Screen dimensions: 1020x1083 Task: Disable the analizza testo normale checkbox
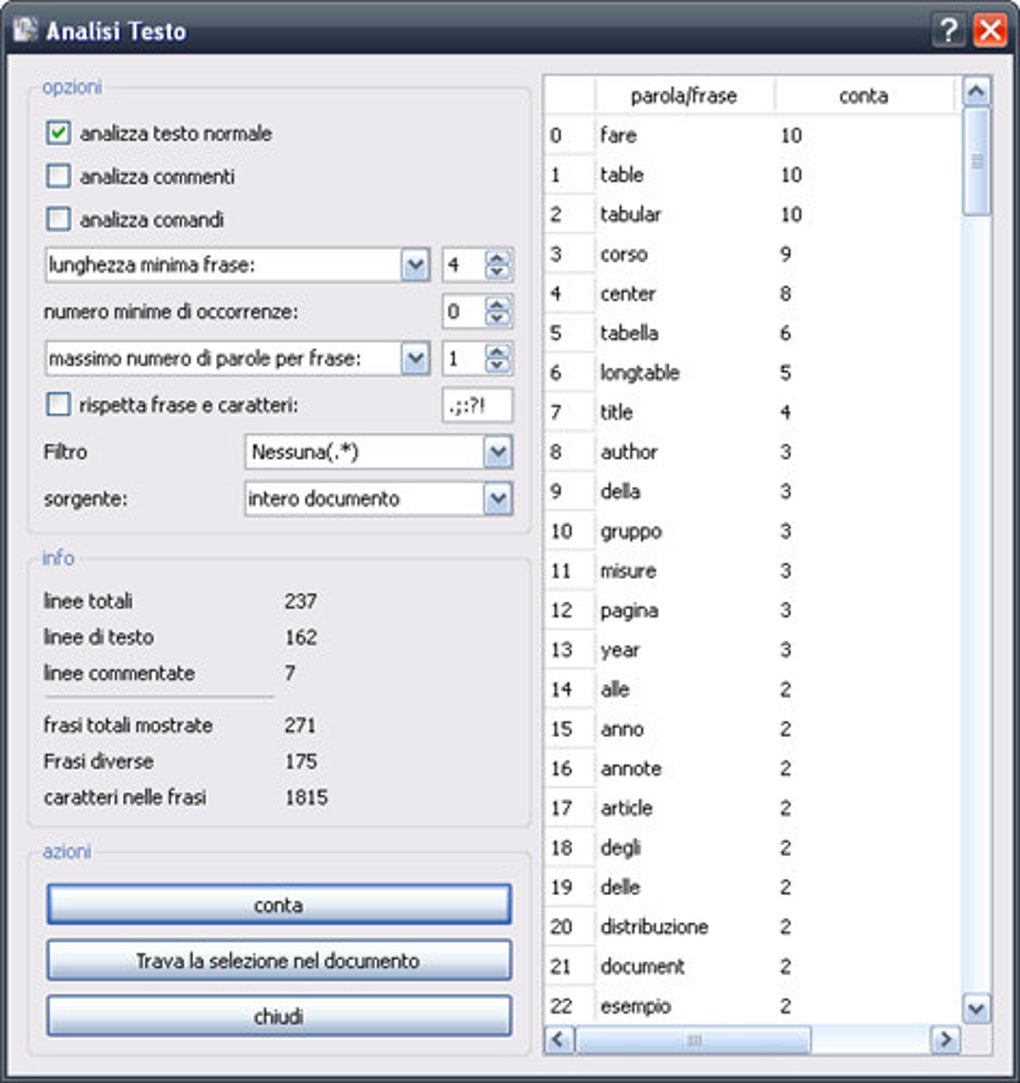click(56, 132)
